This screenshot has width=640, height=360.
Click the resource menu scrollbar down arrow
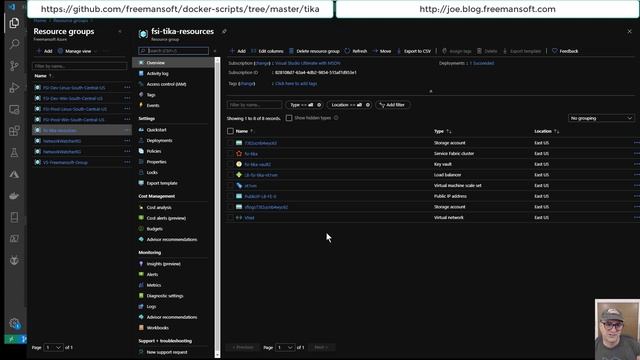[x=217, y=355]
